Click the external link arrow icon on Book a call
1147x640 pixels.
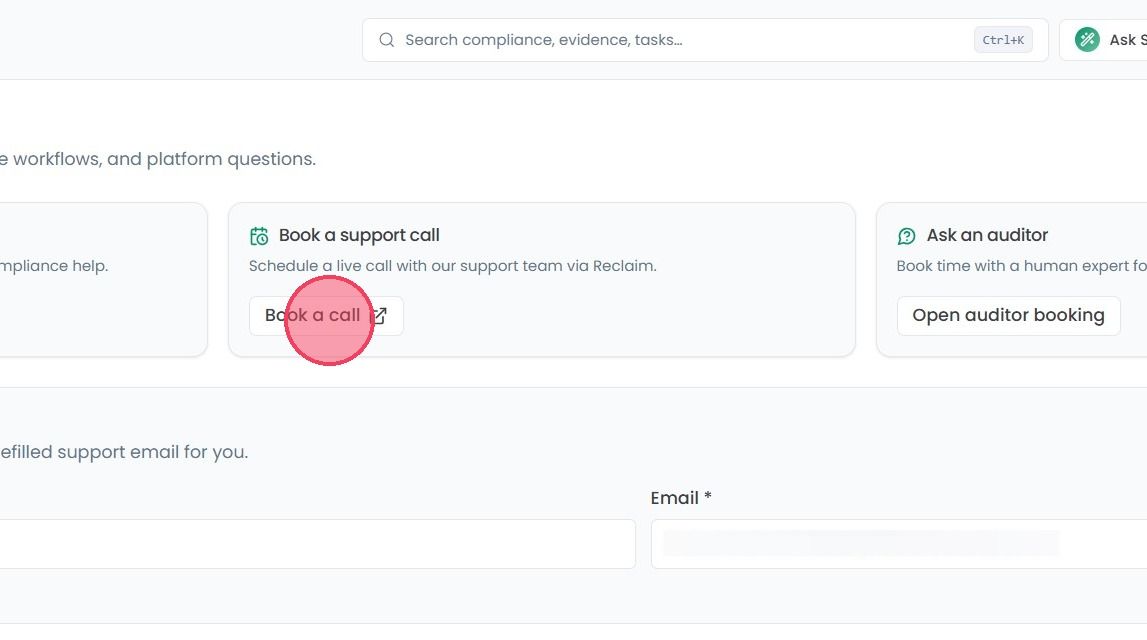point(379,316)
